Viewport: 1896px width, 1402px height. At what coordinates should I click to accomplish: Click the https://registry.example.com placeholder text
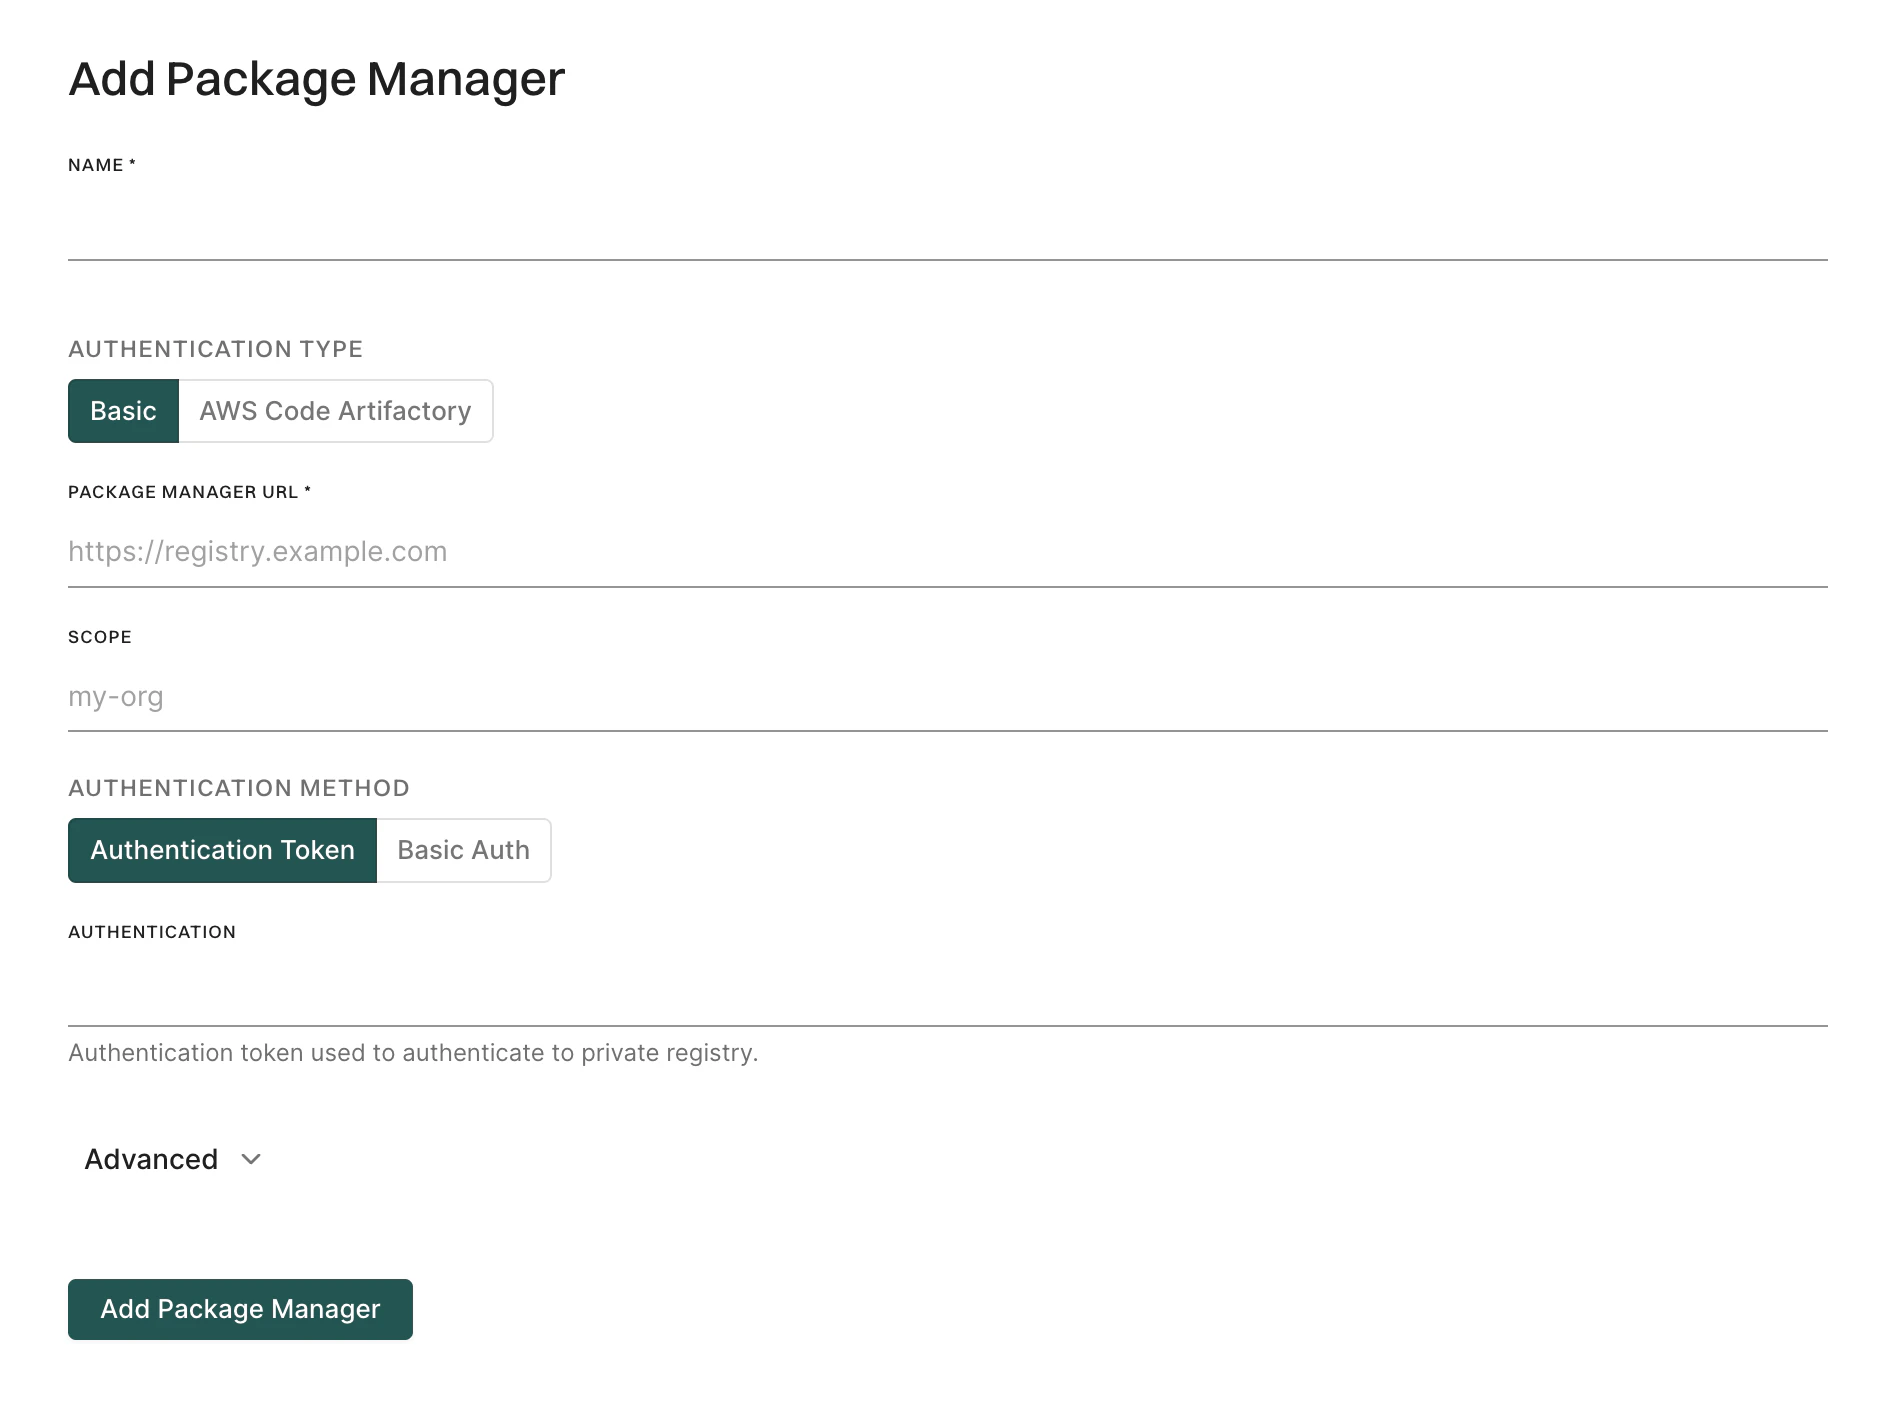258,550
